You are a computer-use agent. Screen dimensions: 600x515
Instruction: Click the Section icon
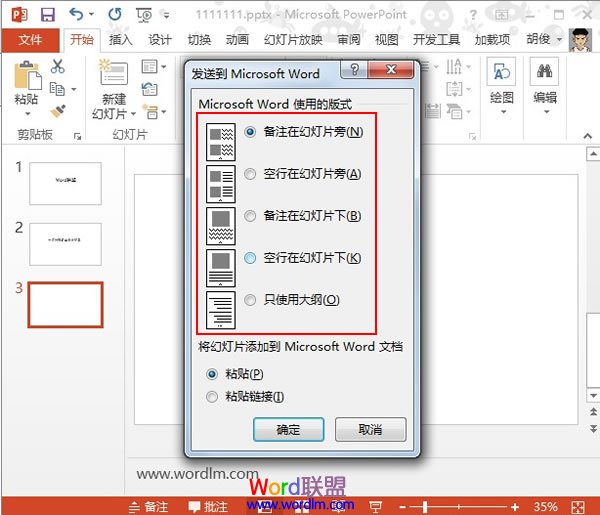150,112
